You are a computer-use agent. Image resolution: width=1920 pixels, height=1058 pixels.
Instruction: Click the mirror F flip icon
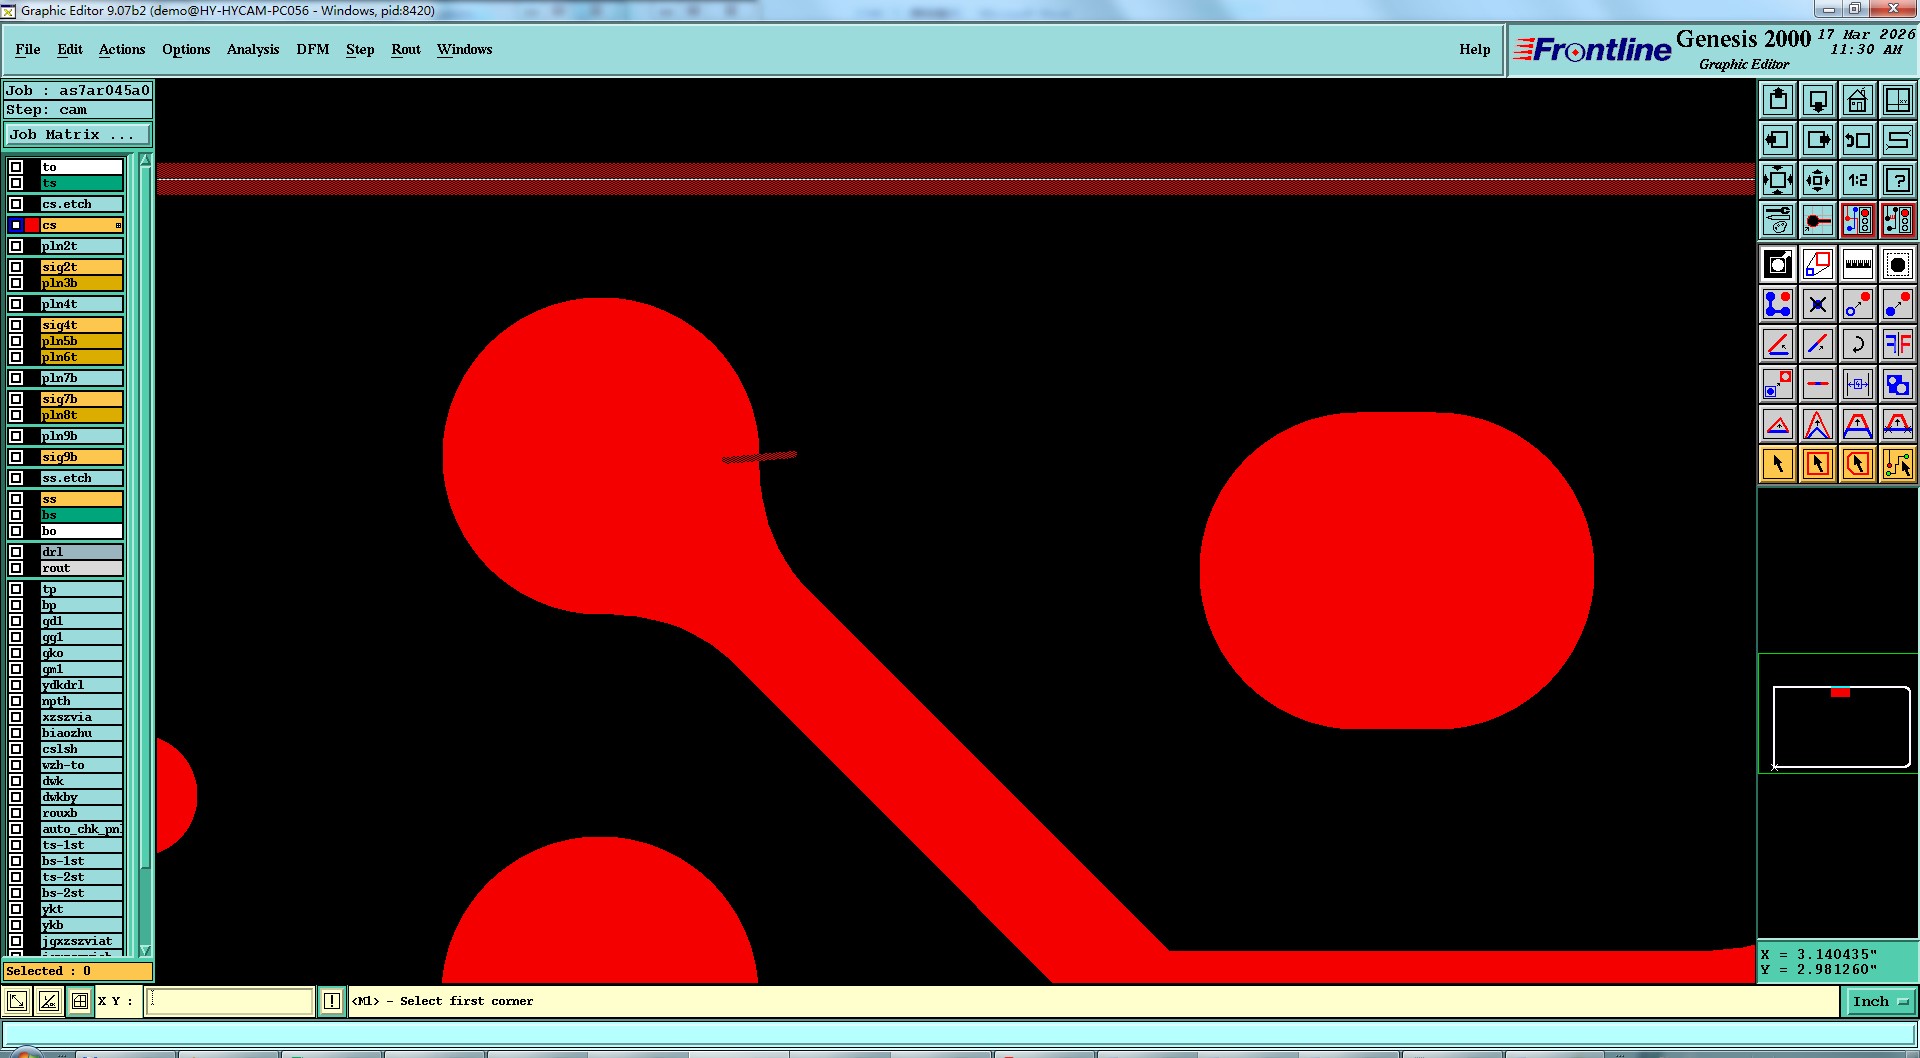pyautogui.click(x=1897, y=344)
